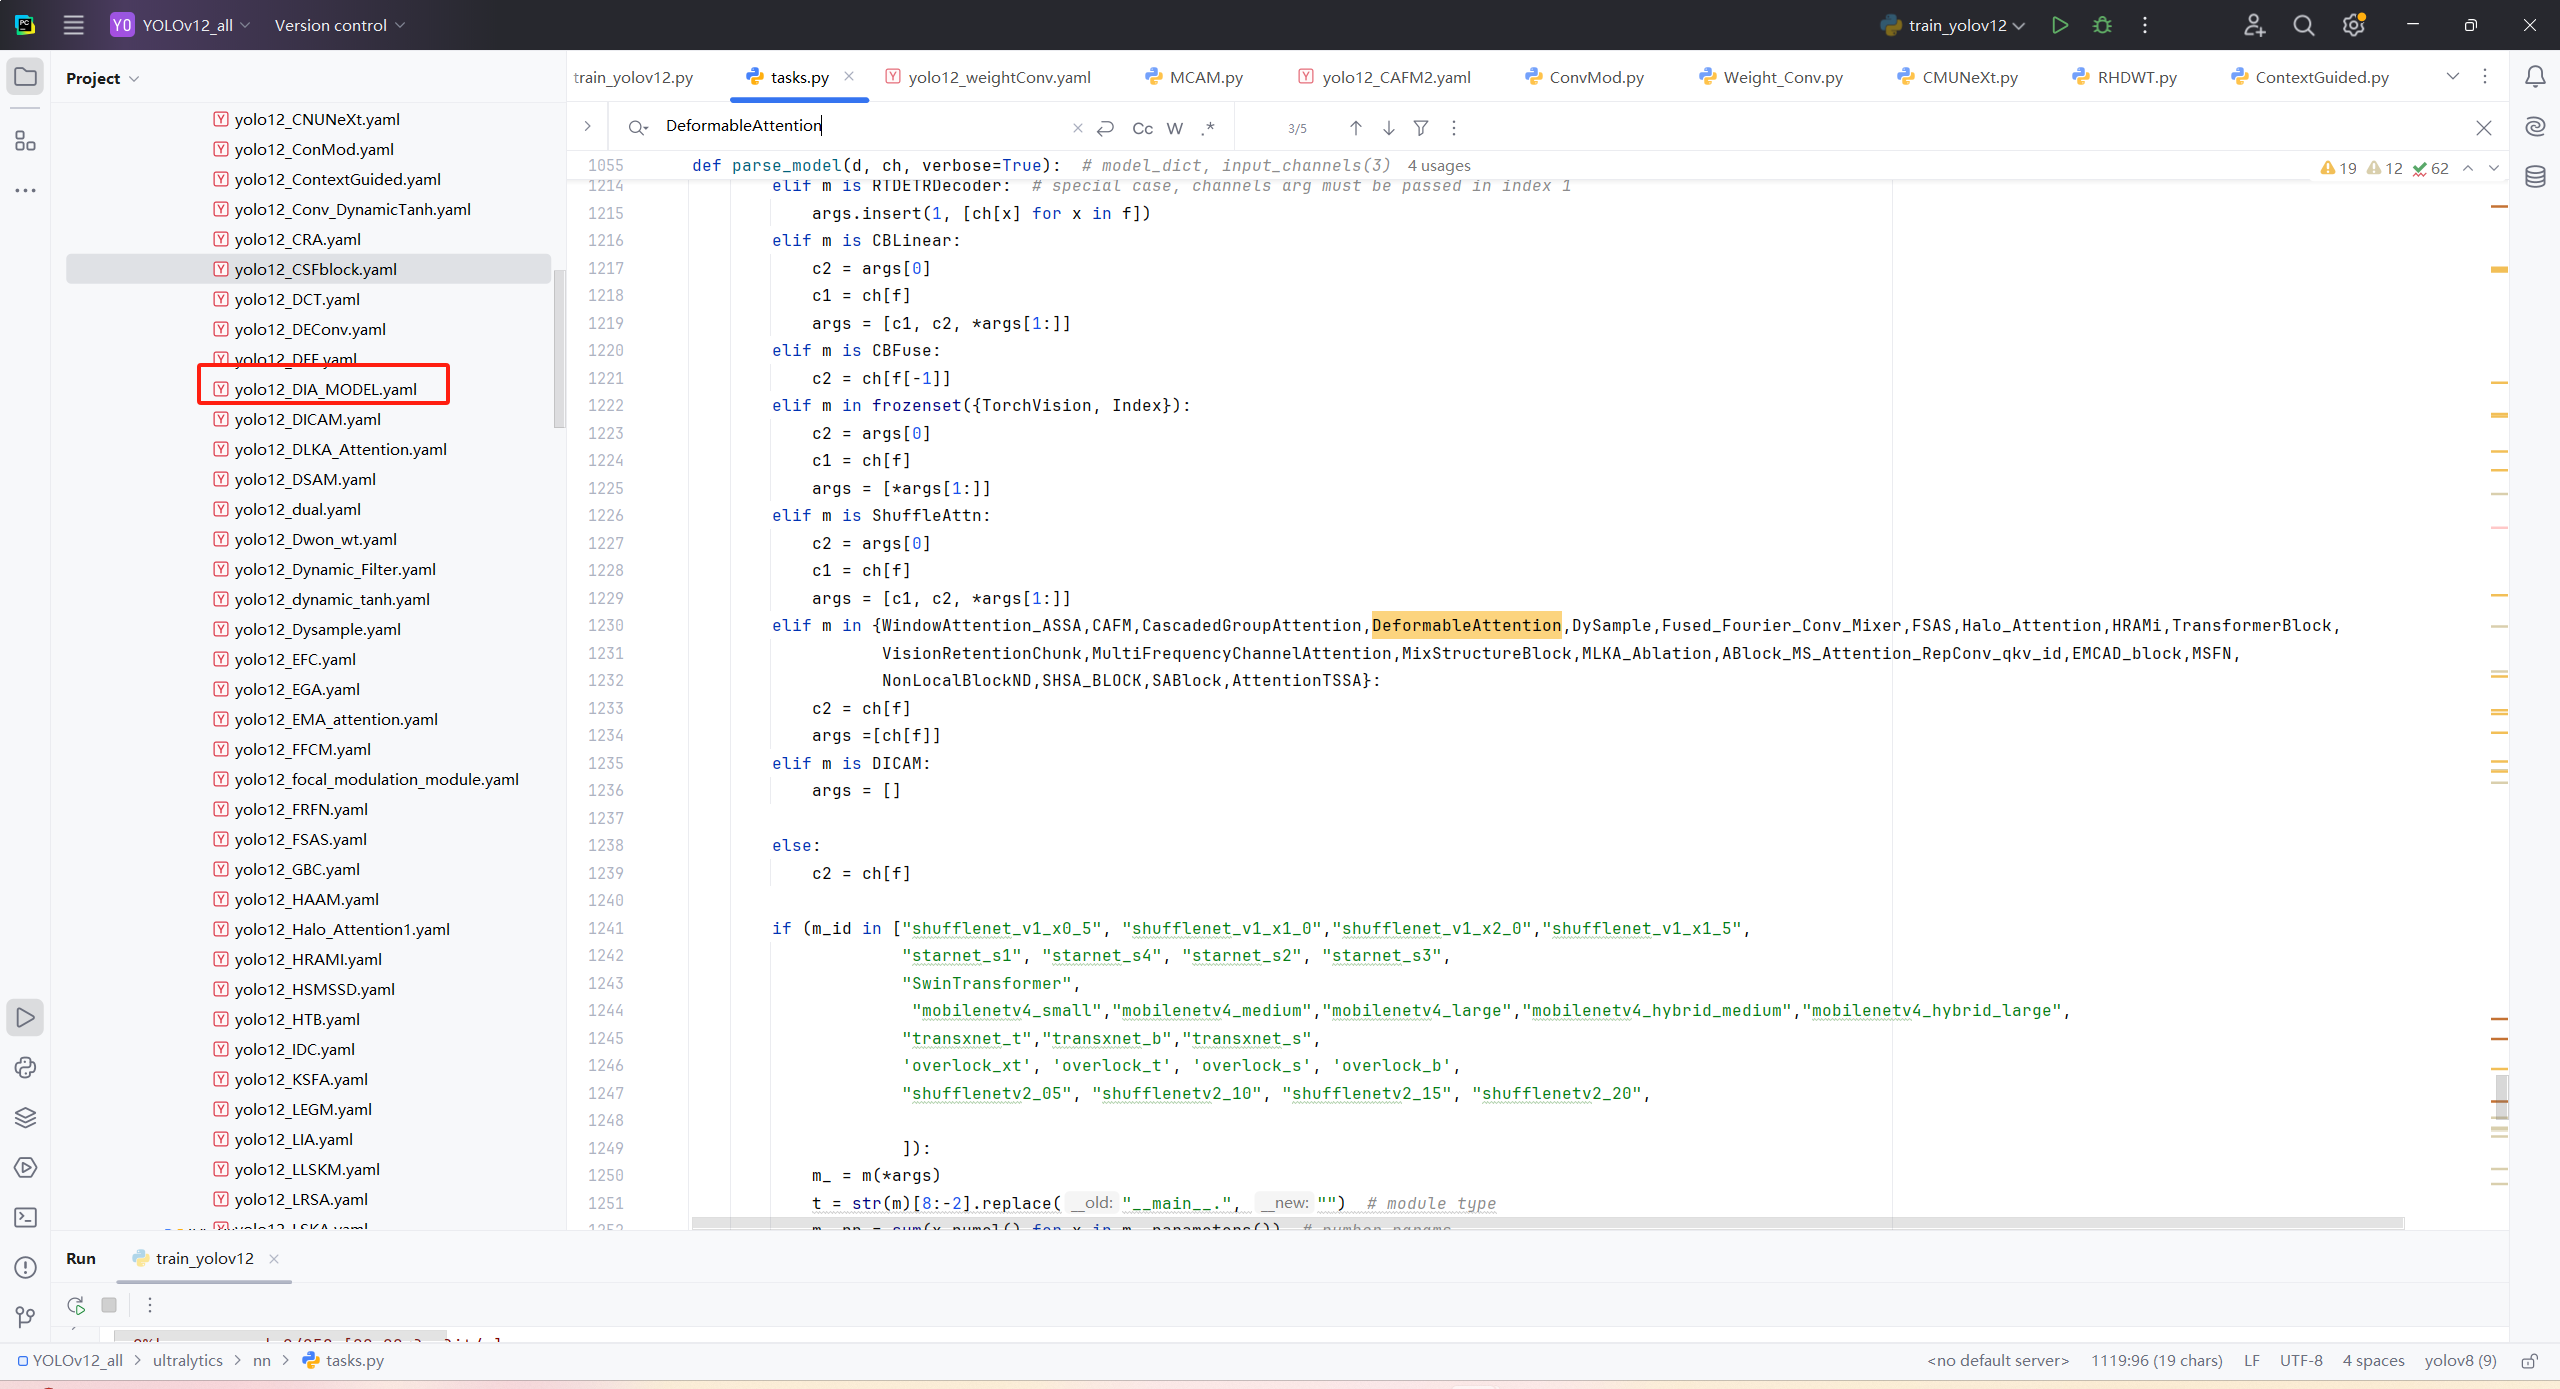The image size is (2560, 1389).
Task: Open the Notifications bell icon
Action: pos(2535,77)
